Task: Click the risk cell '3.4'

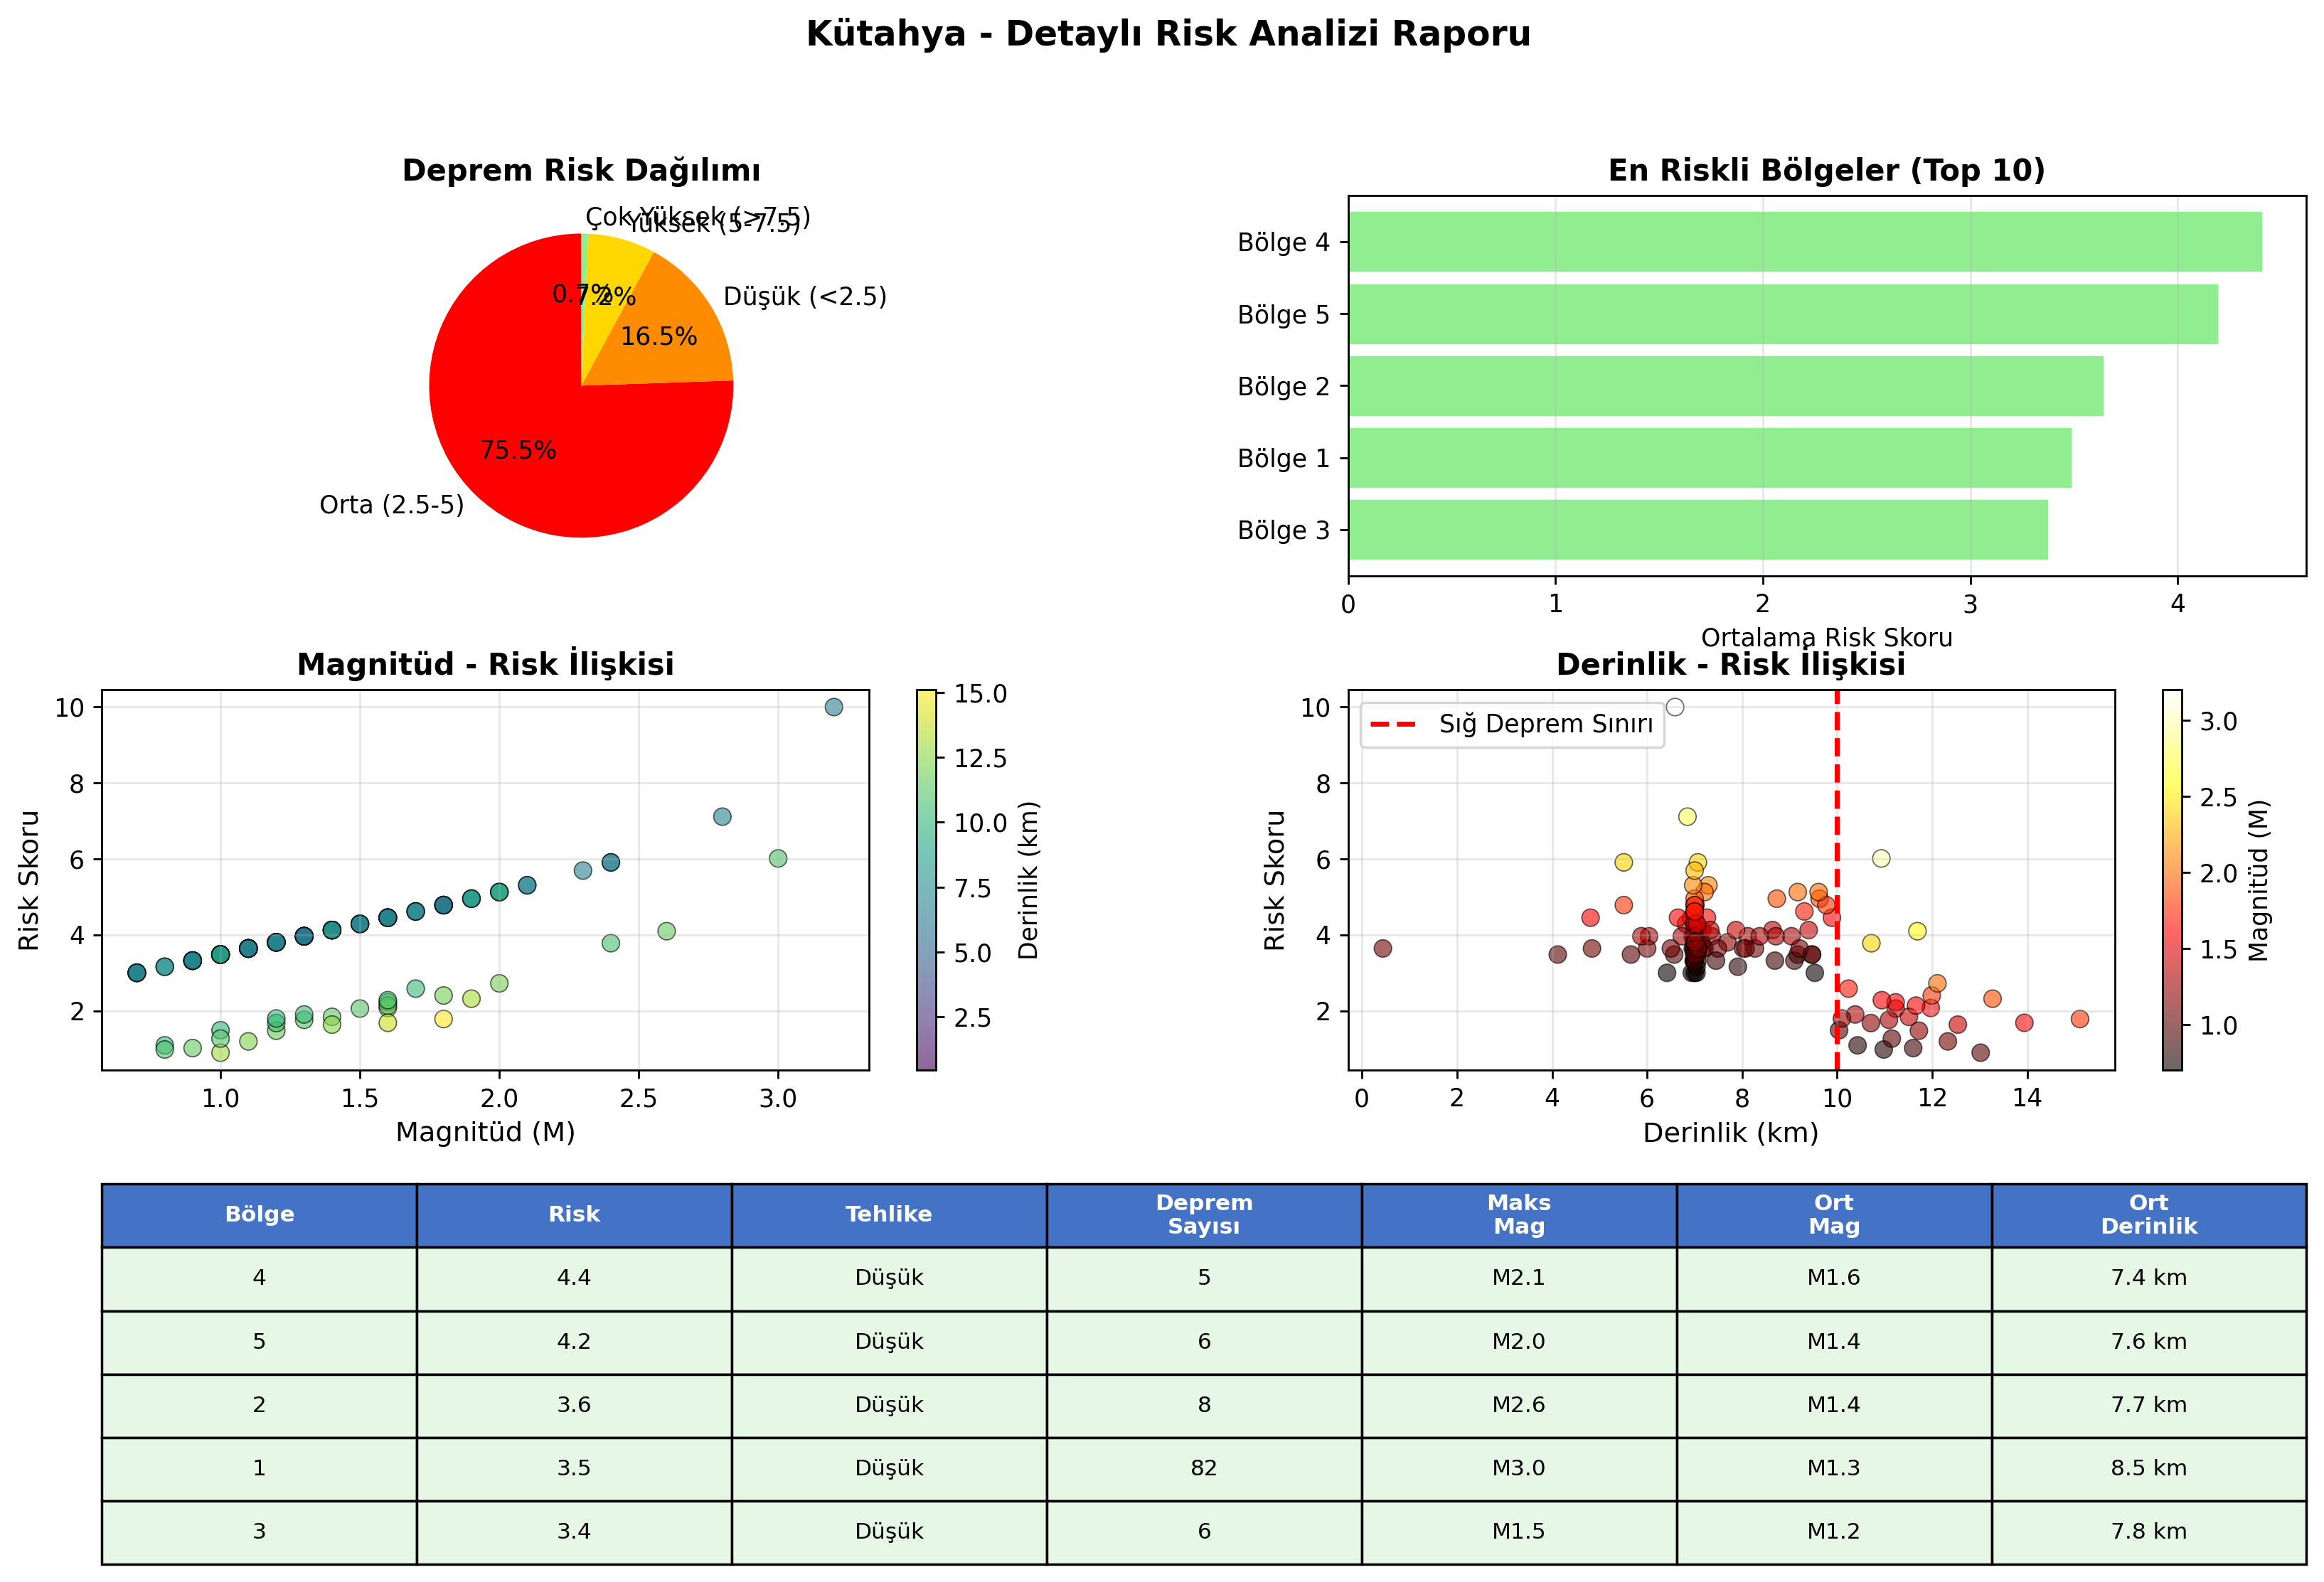Action: point(574,1532)
